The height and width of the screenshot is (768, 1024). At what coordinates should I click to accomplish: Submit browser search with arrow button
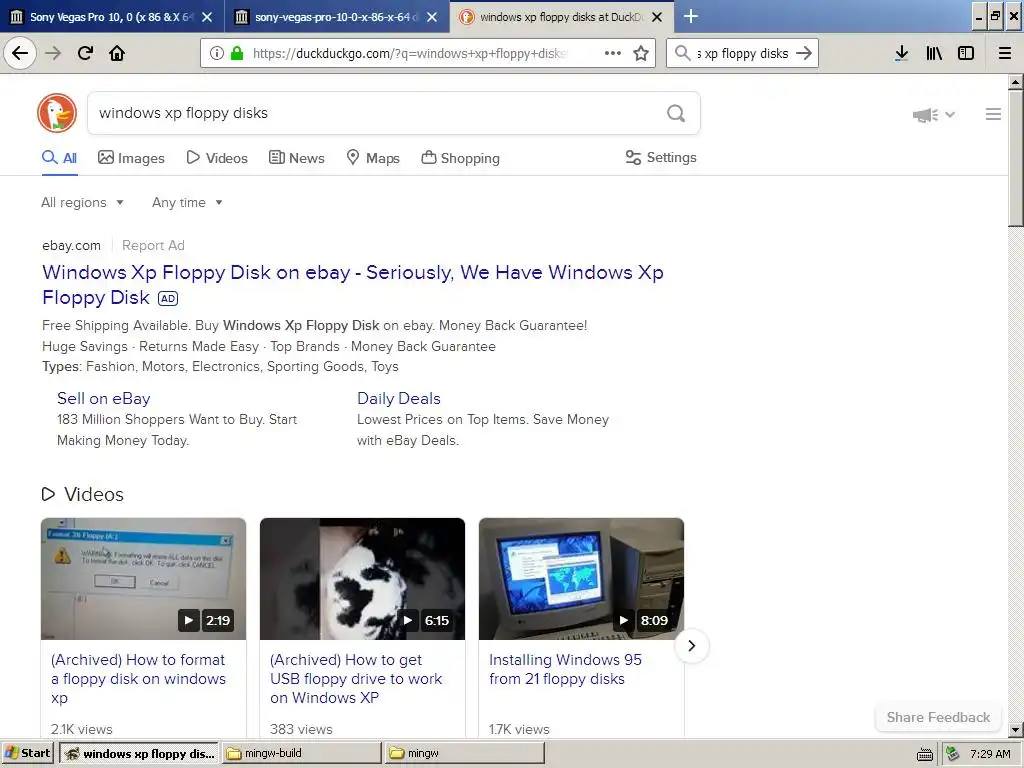point(804,53)
